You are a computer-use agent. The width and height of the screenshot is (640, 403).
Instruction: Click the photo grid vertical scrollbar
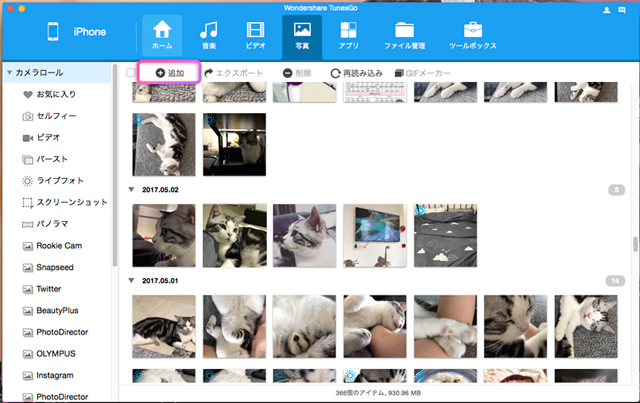(635, 244)
